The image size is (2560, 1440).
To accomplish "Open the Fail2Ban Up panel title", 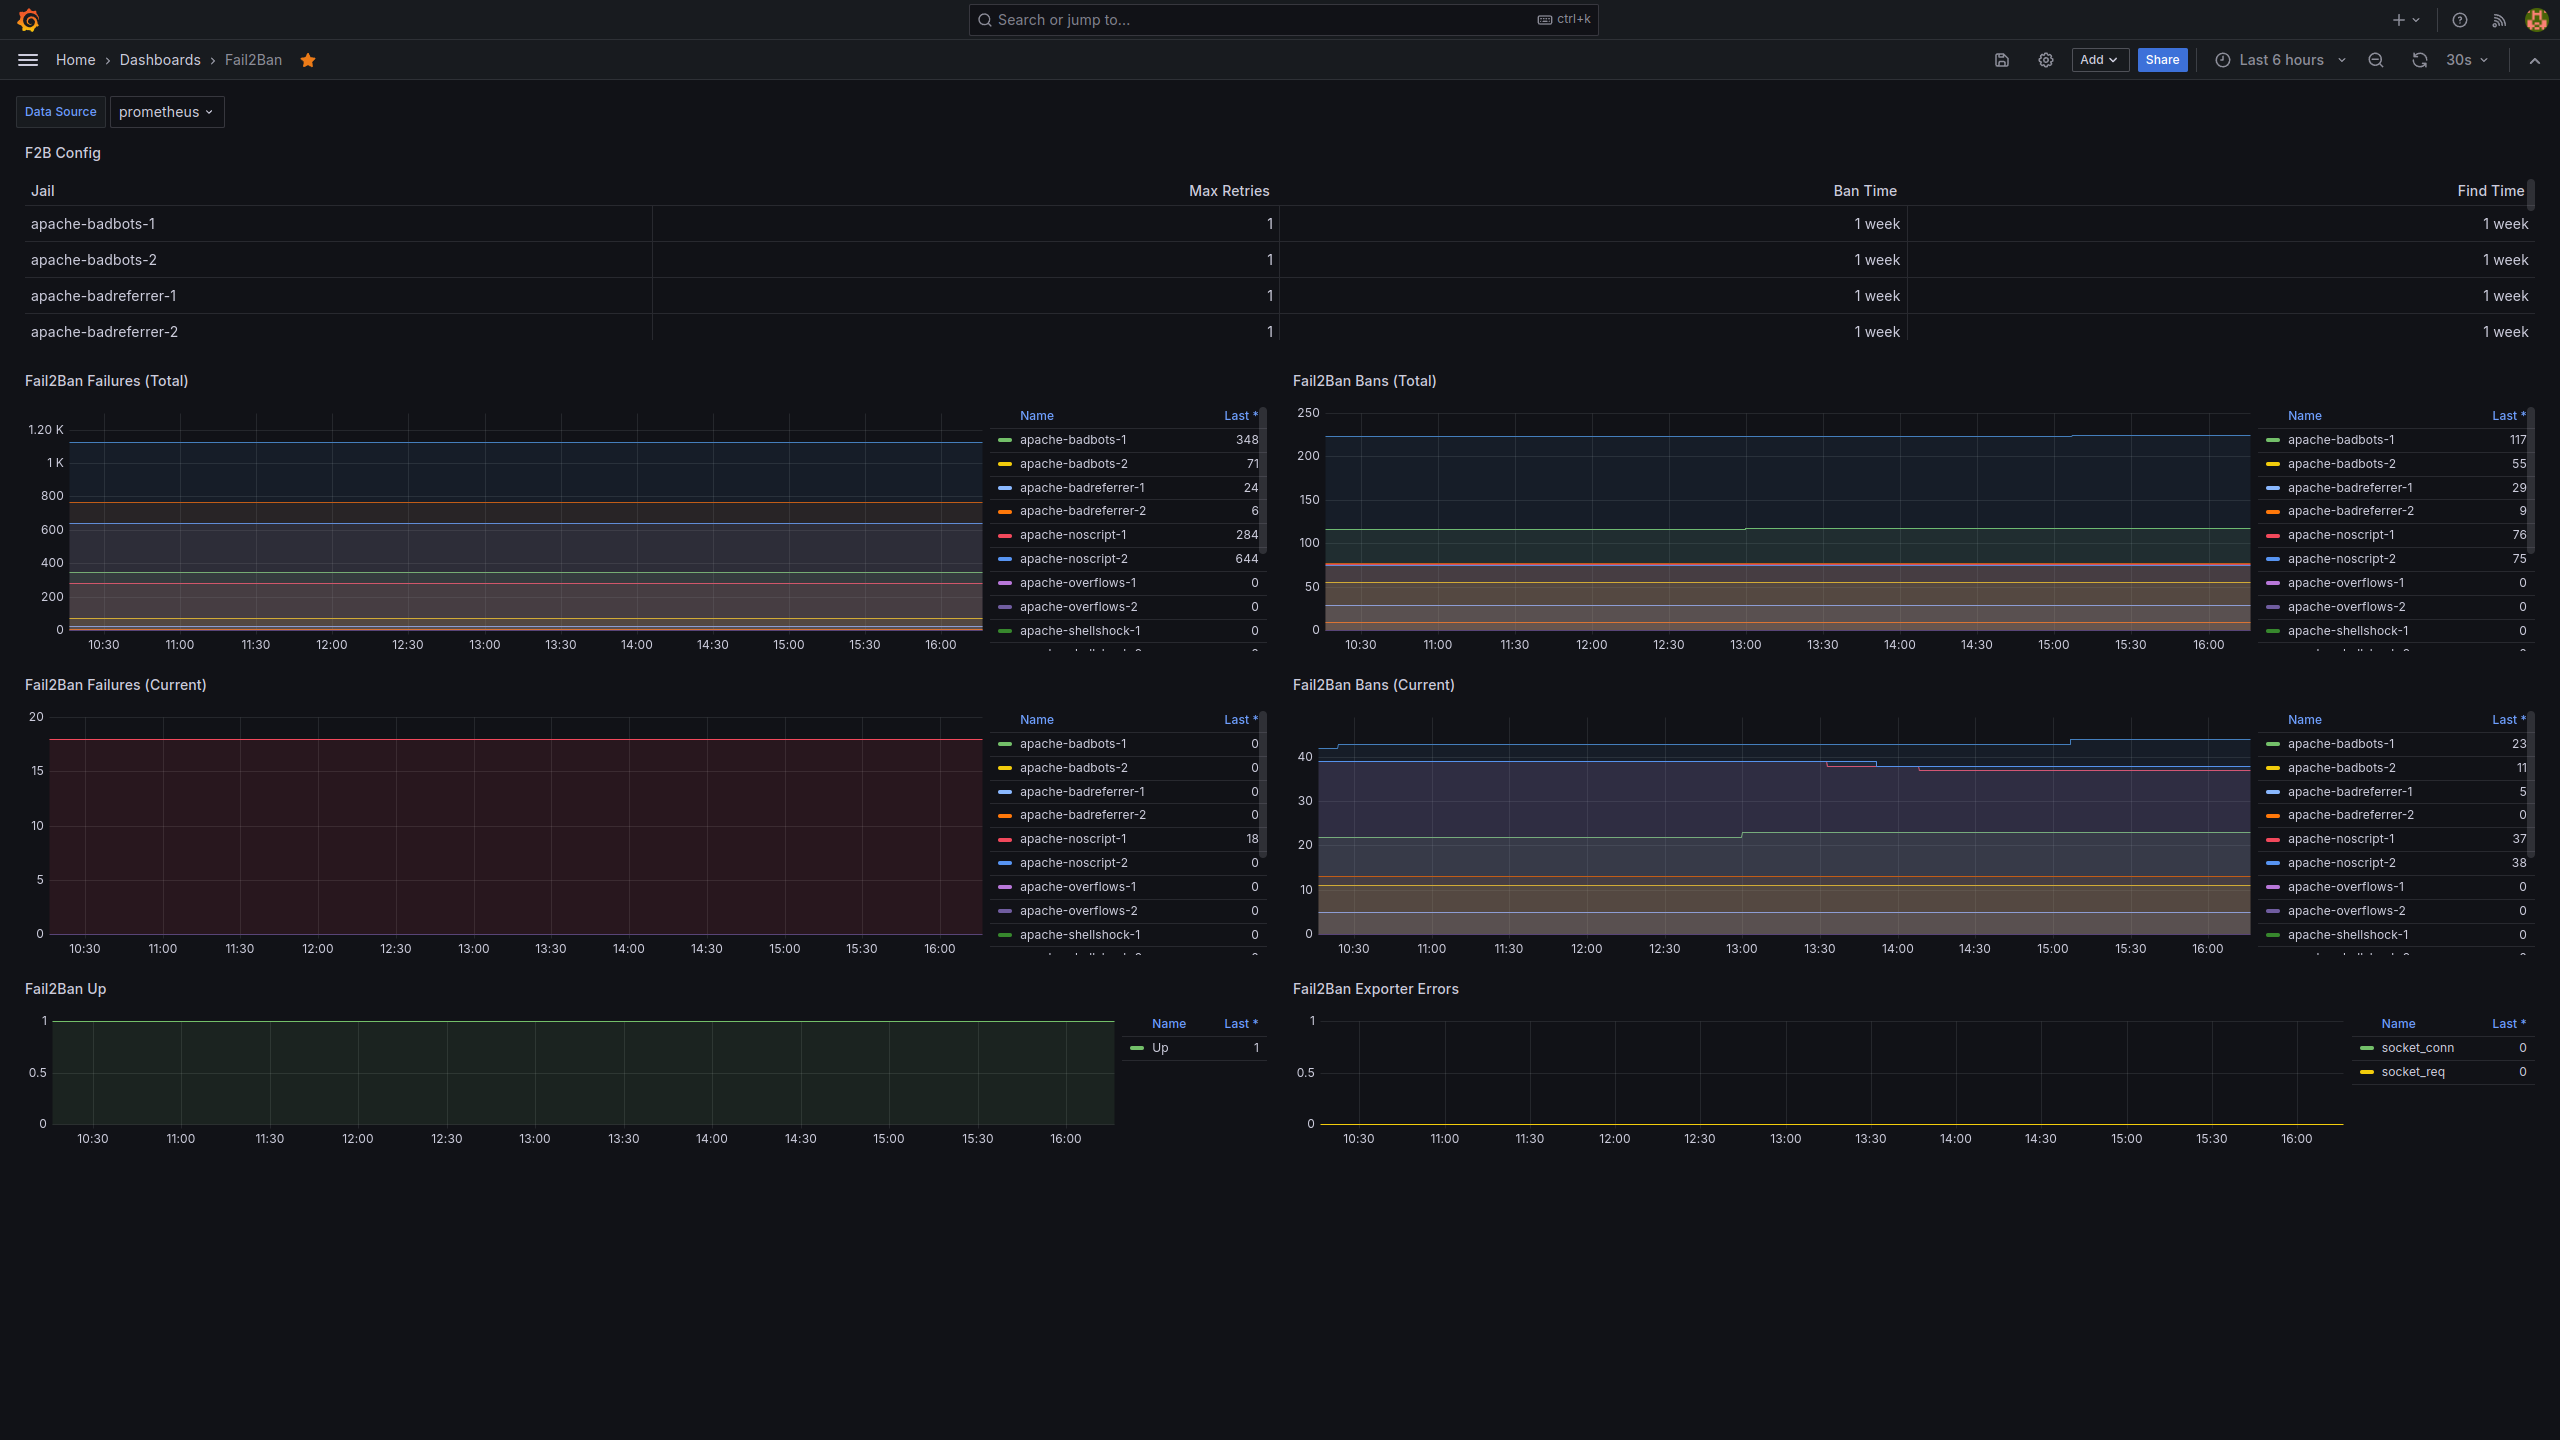I will tap(66, 989).
